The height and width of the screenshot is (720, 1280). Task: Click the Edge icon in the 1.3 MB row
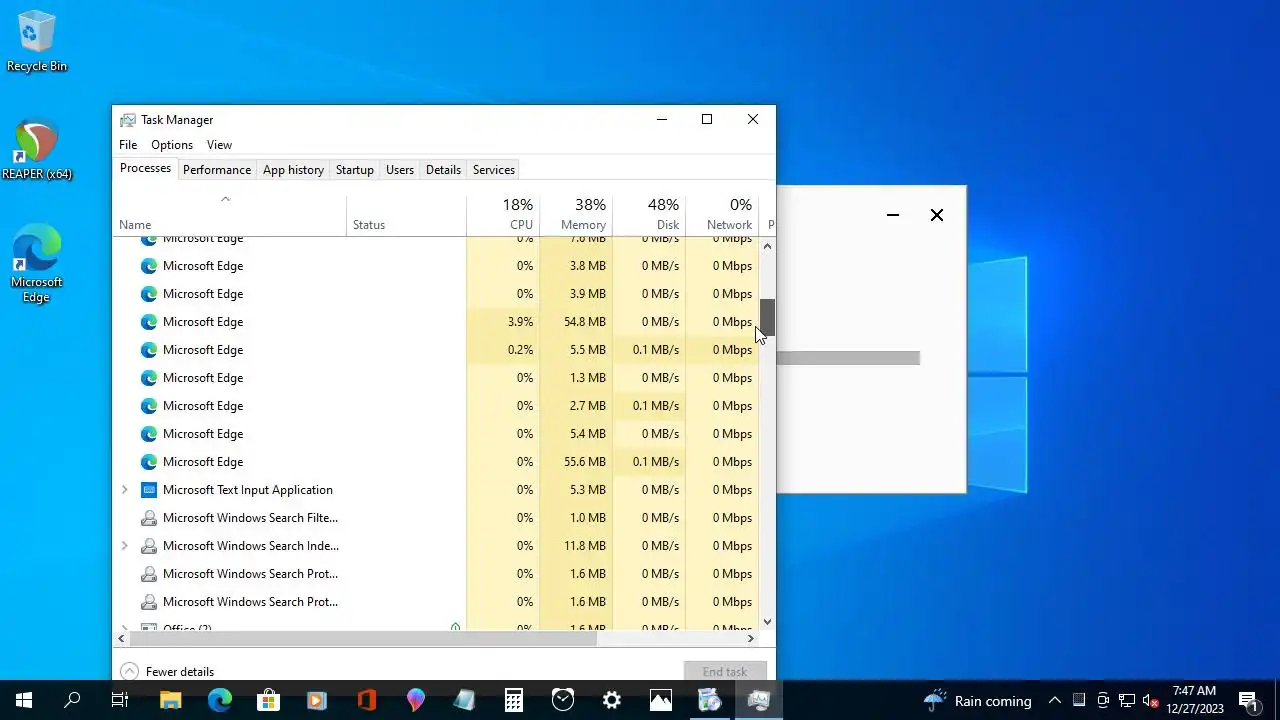pos(149,378)
